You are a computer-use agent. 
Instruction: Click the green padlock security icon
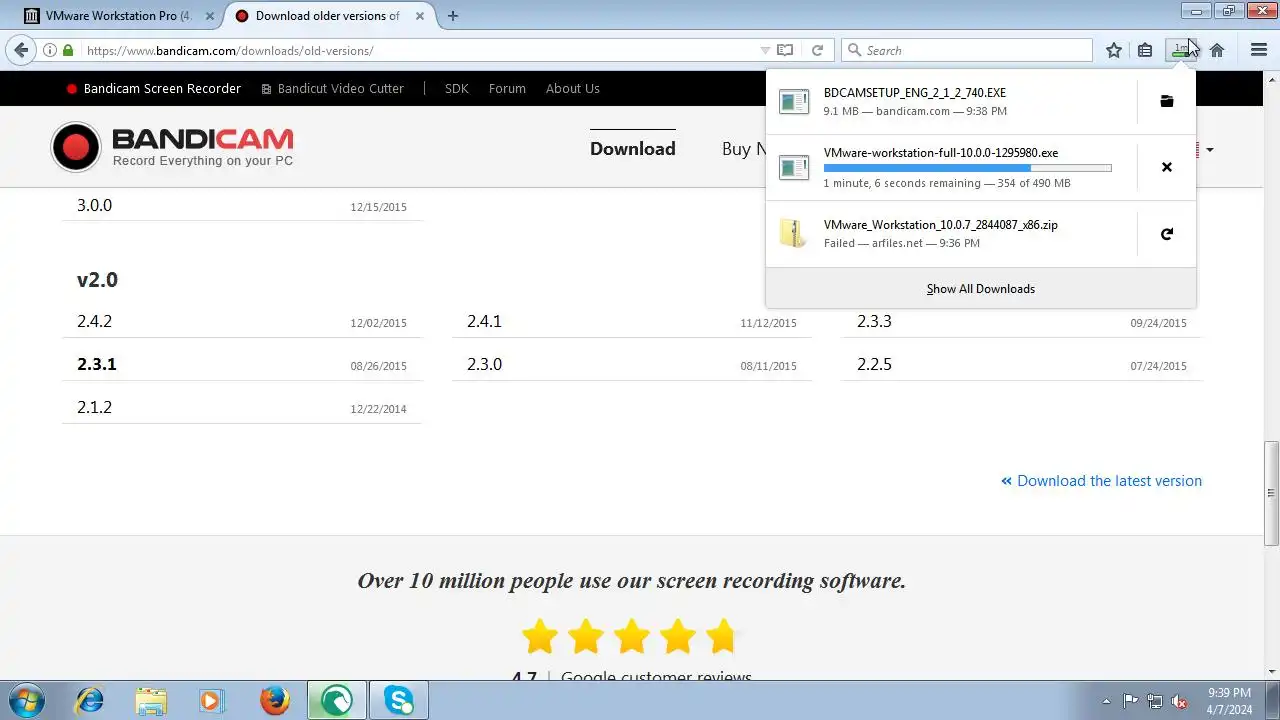68,50
